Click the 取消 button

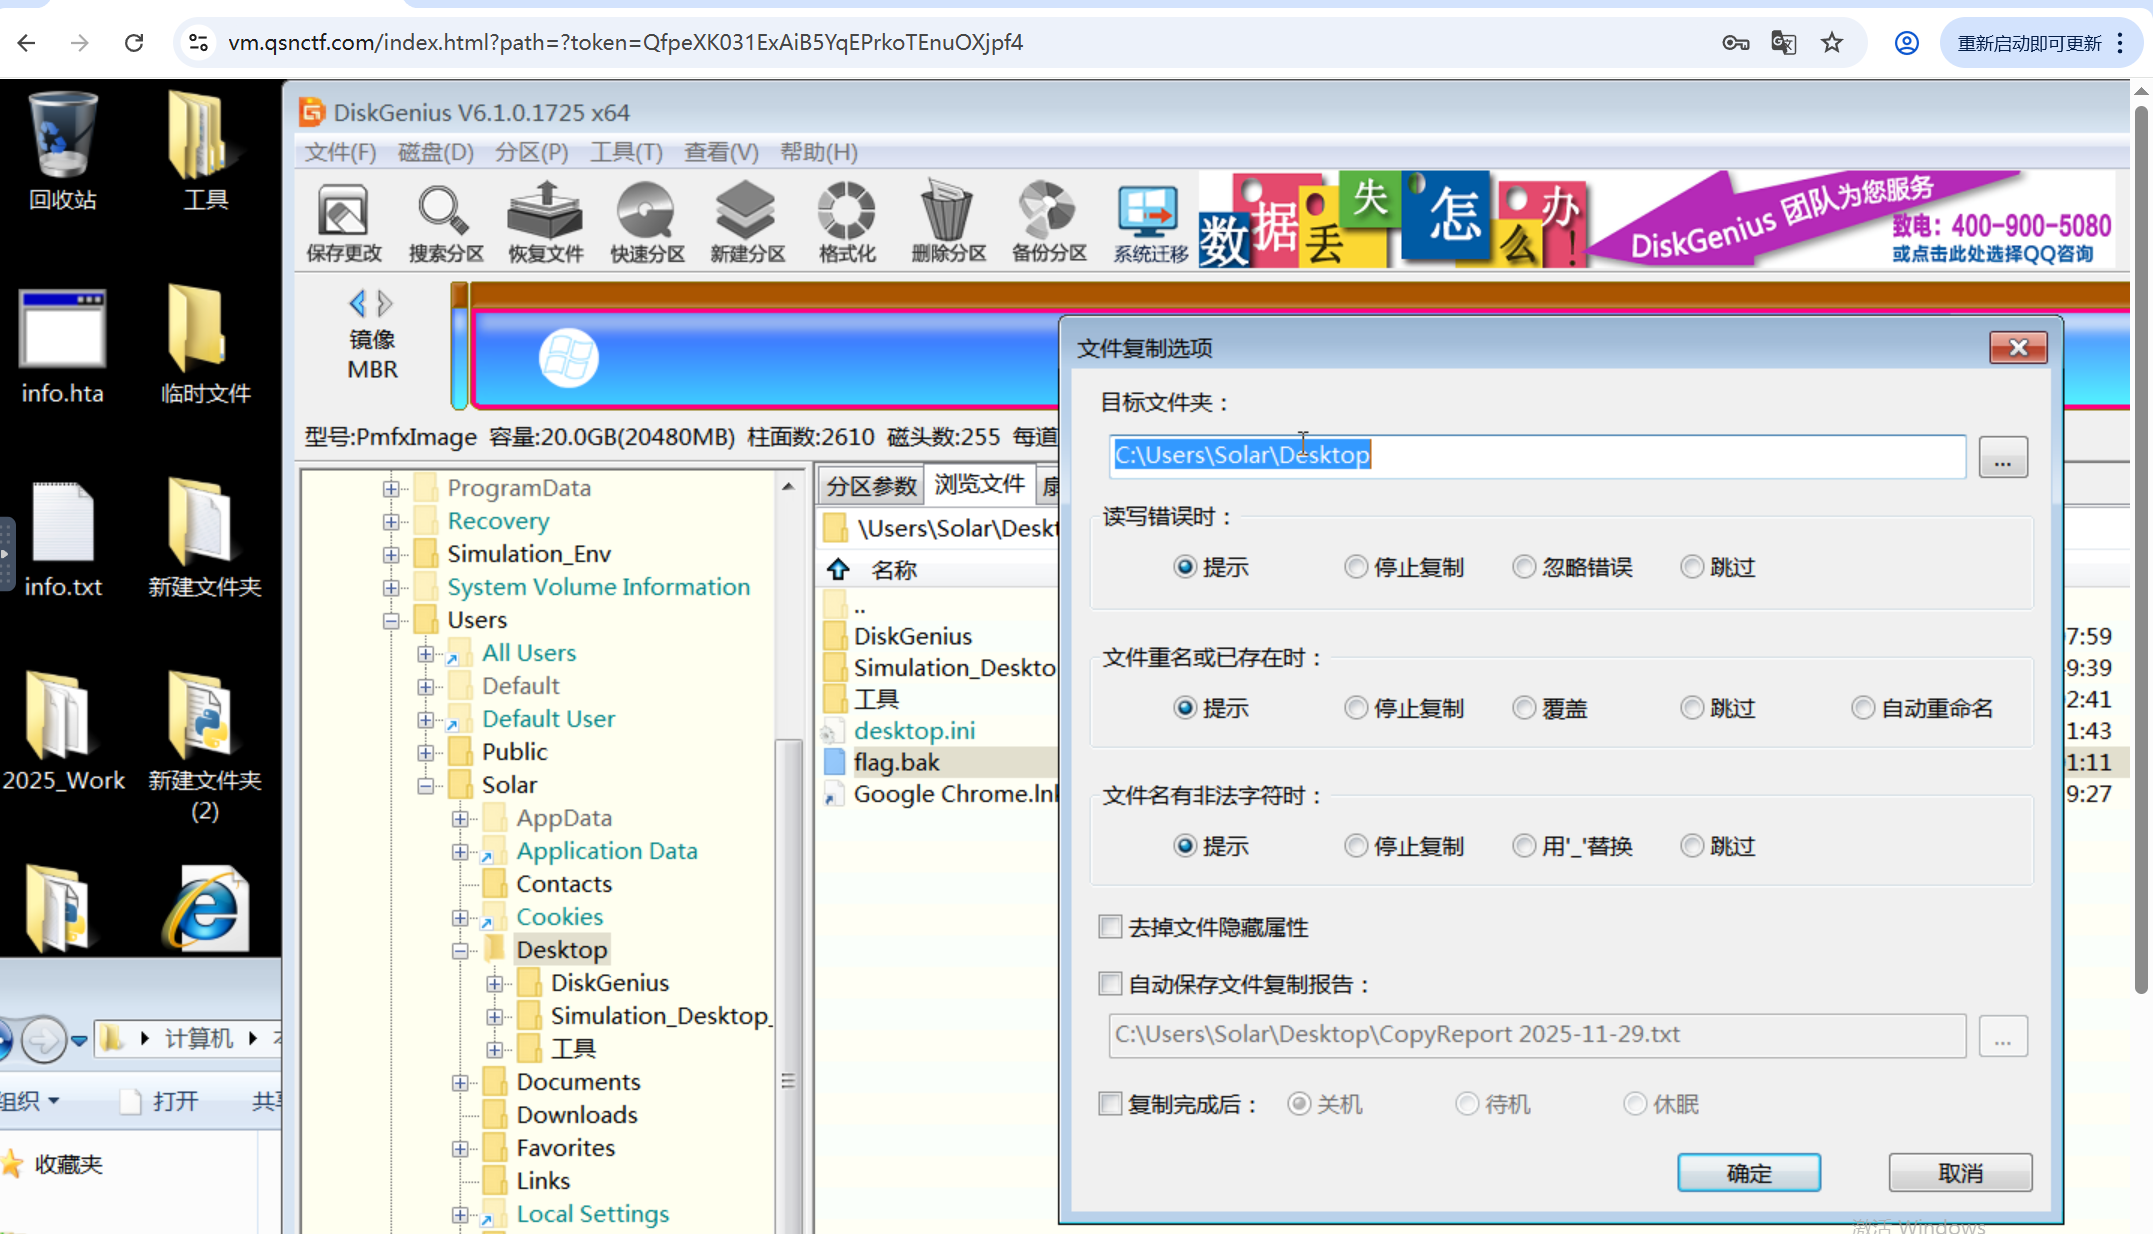click(1959, 1173)
